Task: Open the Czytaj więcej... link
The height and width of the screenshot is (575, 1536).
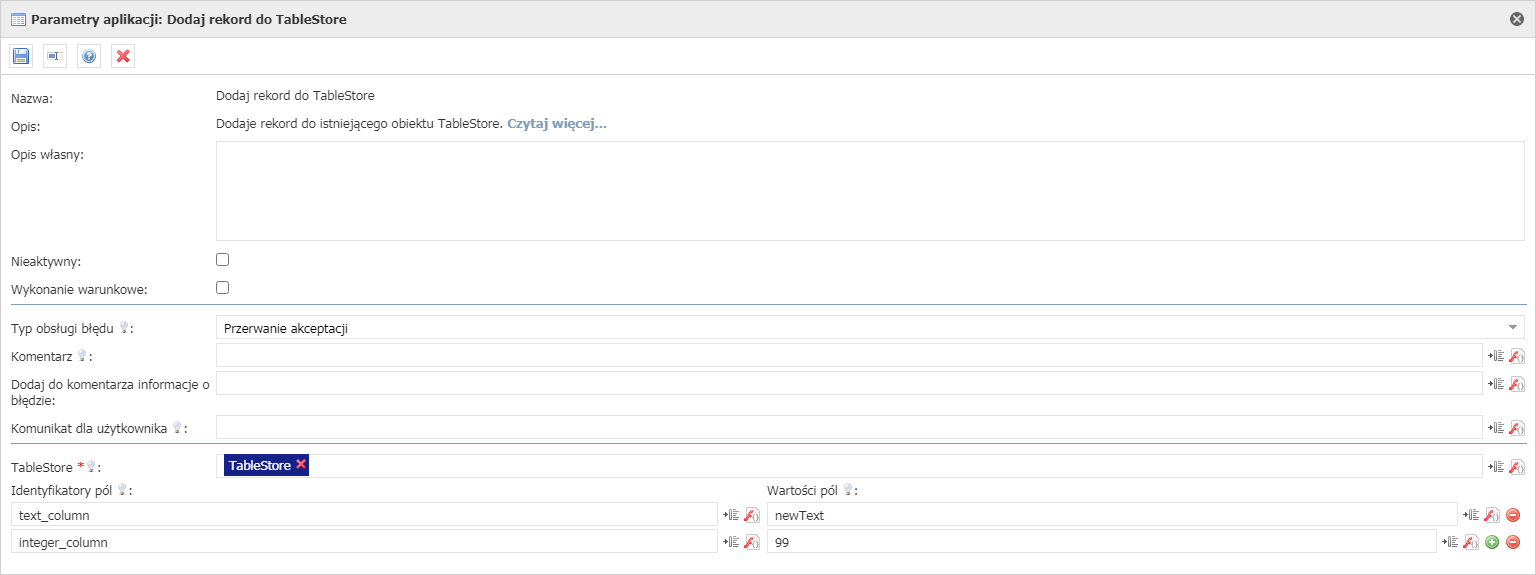Action: click(557, 125)
